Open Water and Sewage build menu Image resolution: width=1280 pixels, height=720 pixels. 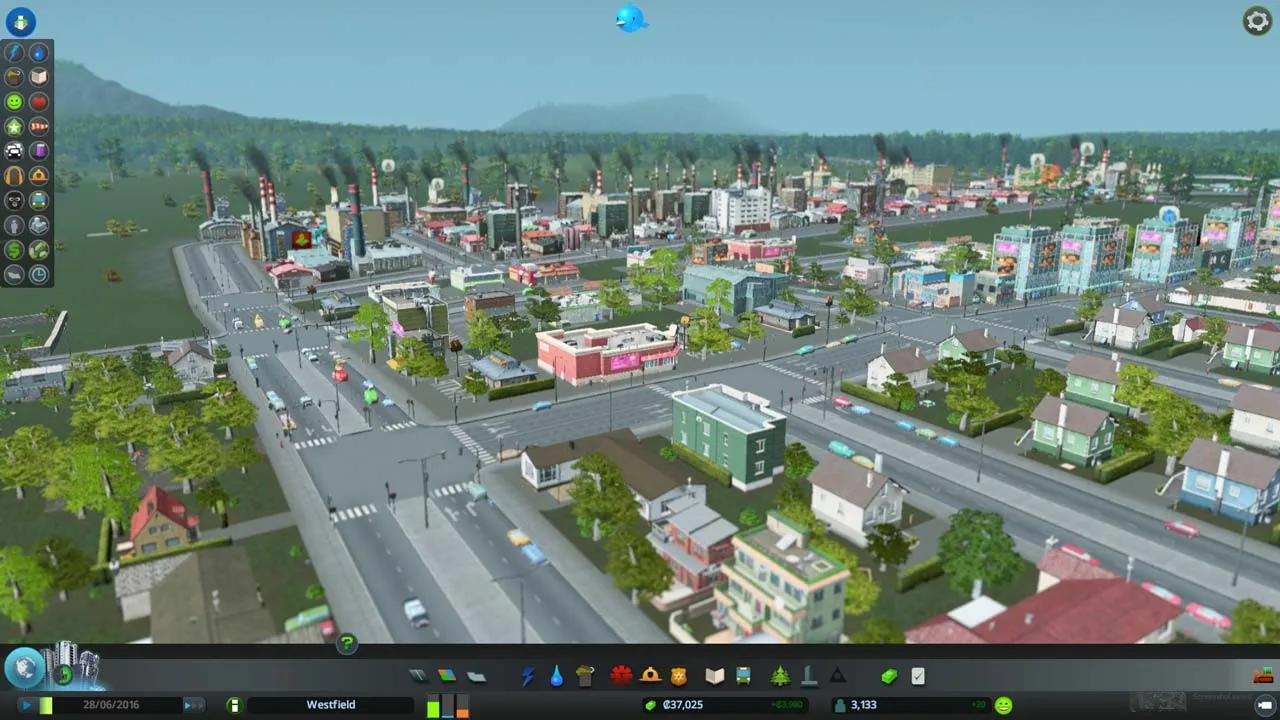click(x=556, y=676)
